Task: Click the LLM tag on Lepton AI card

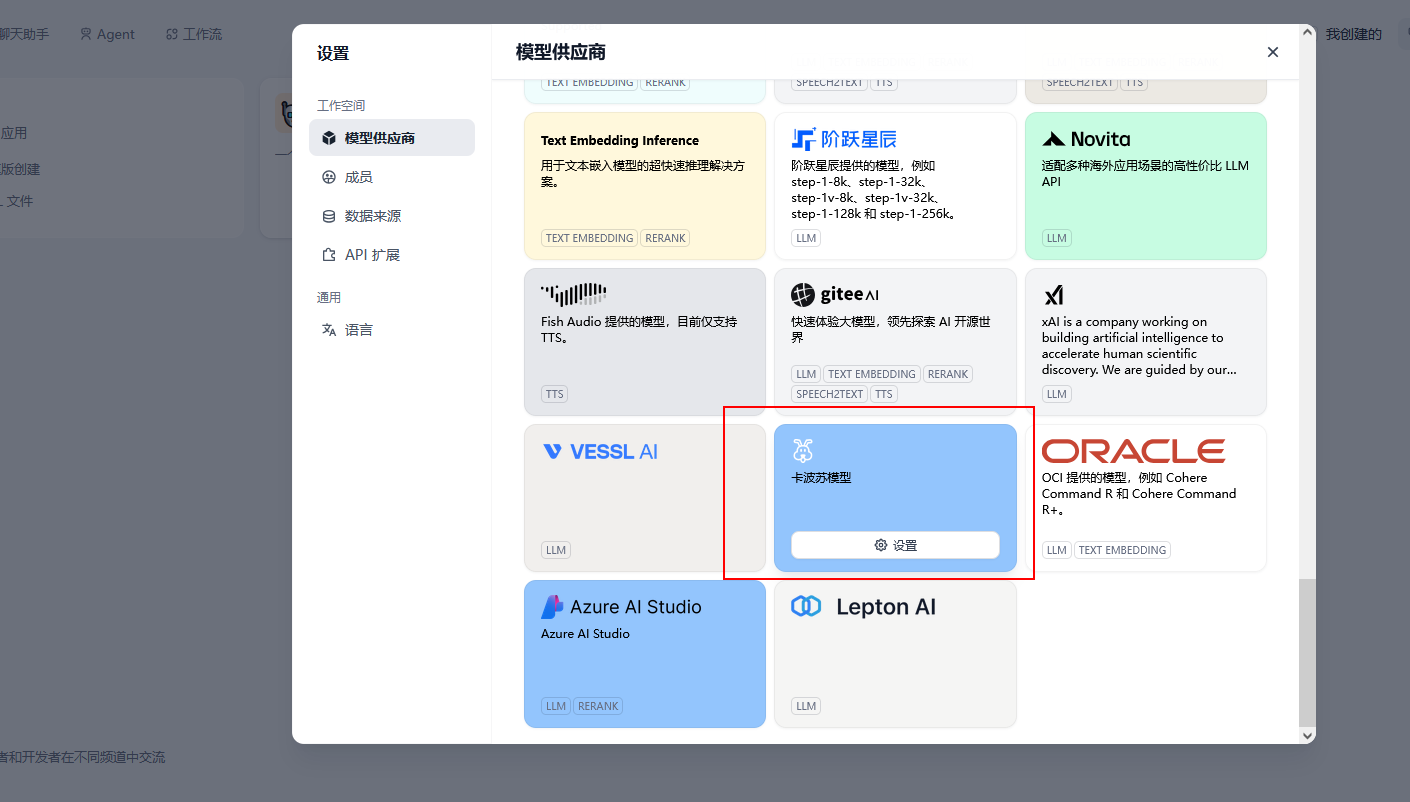Action: pyautogui.click(x=806, y=706)
